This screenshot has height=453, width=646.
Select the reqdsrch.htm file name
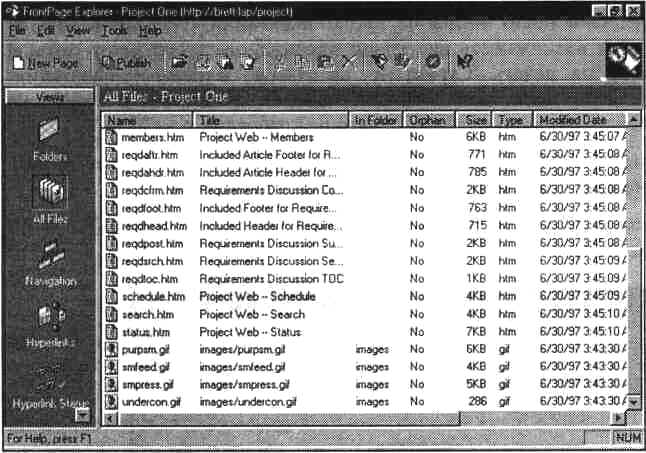[x=152, y=261]
